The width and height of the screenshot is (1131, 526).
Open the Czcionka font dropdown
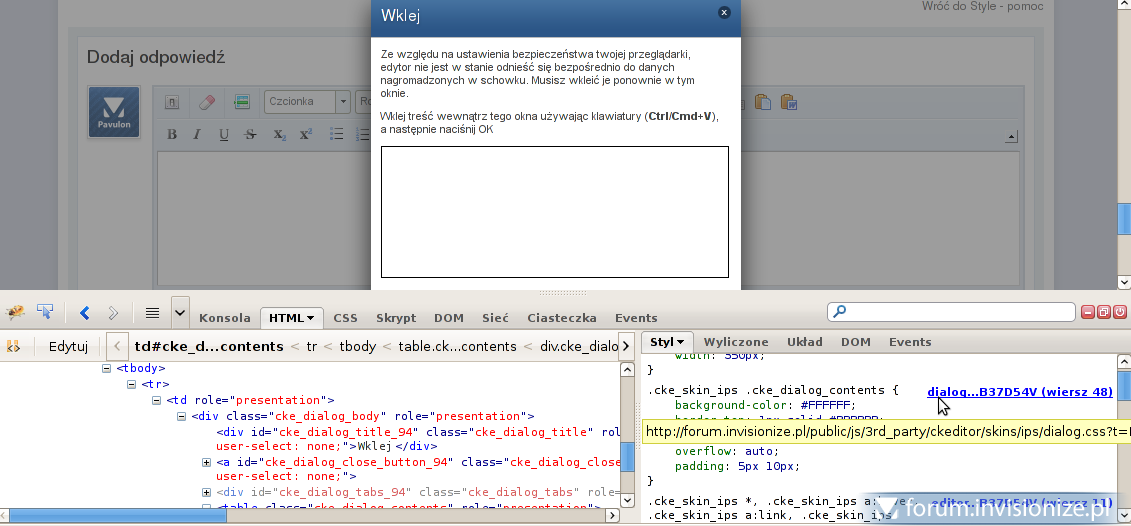[307, 101]
